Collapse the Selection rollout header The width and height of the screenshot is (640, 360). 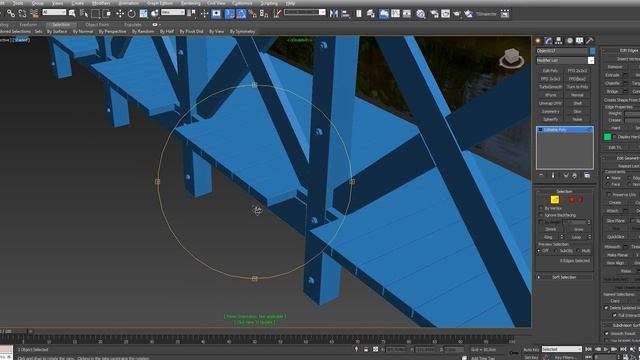(564, 191)
